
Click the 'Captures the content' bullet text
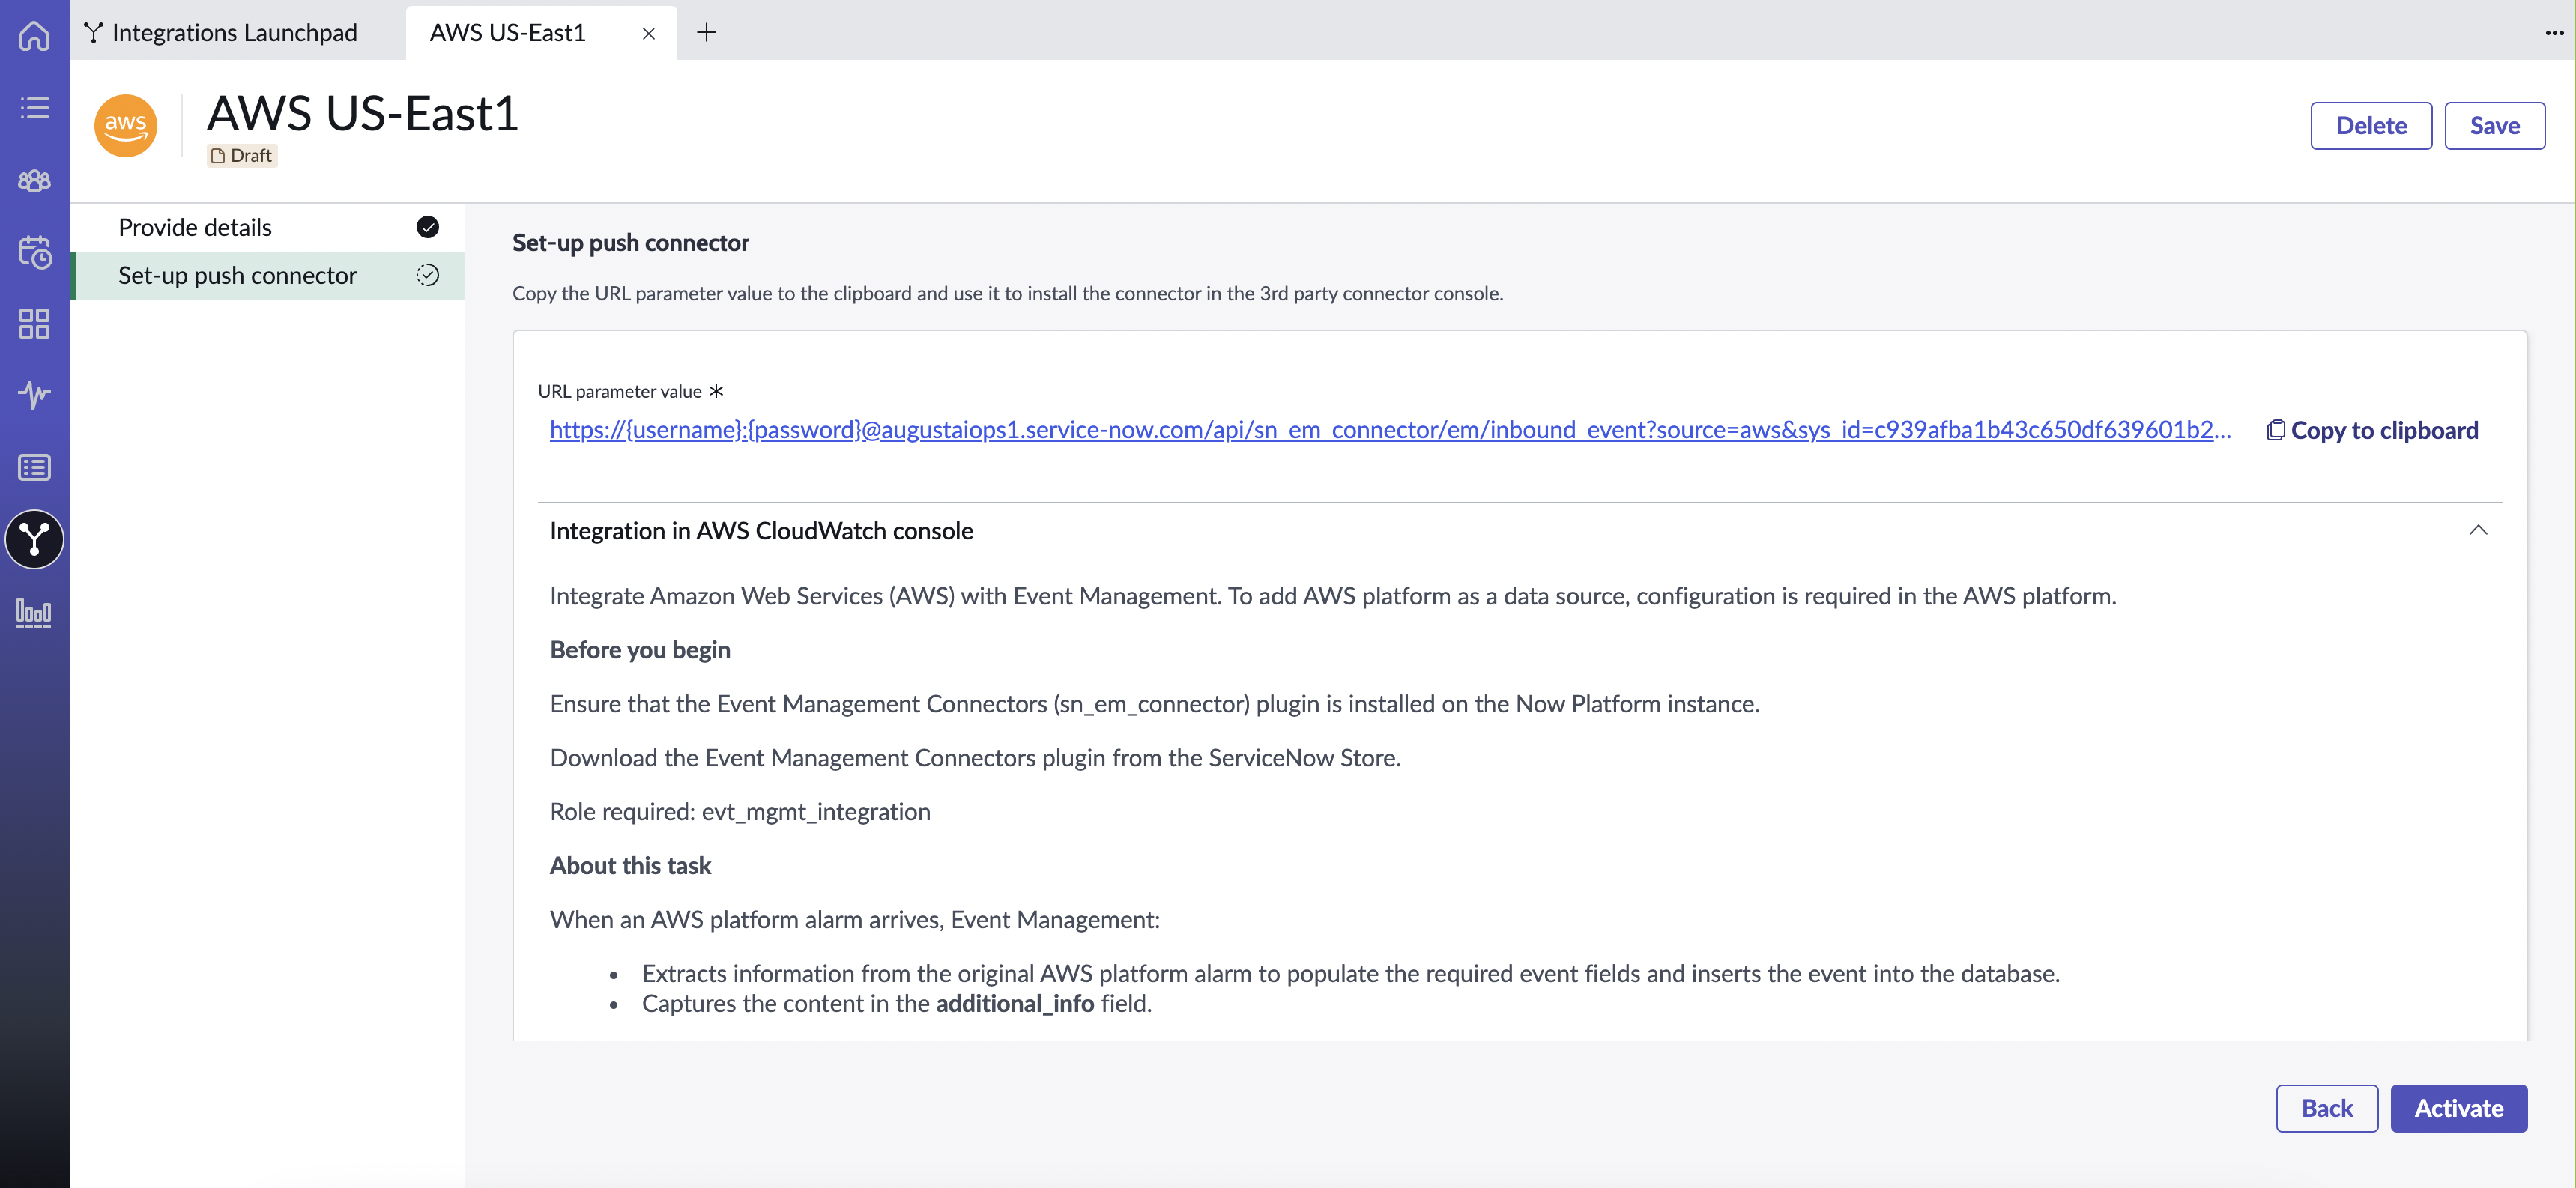(897, 1004)
